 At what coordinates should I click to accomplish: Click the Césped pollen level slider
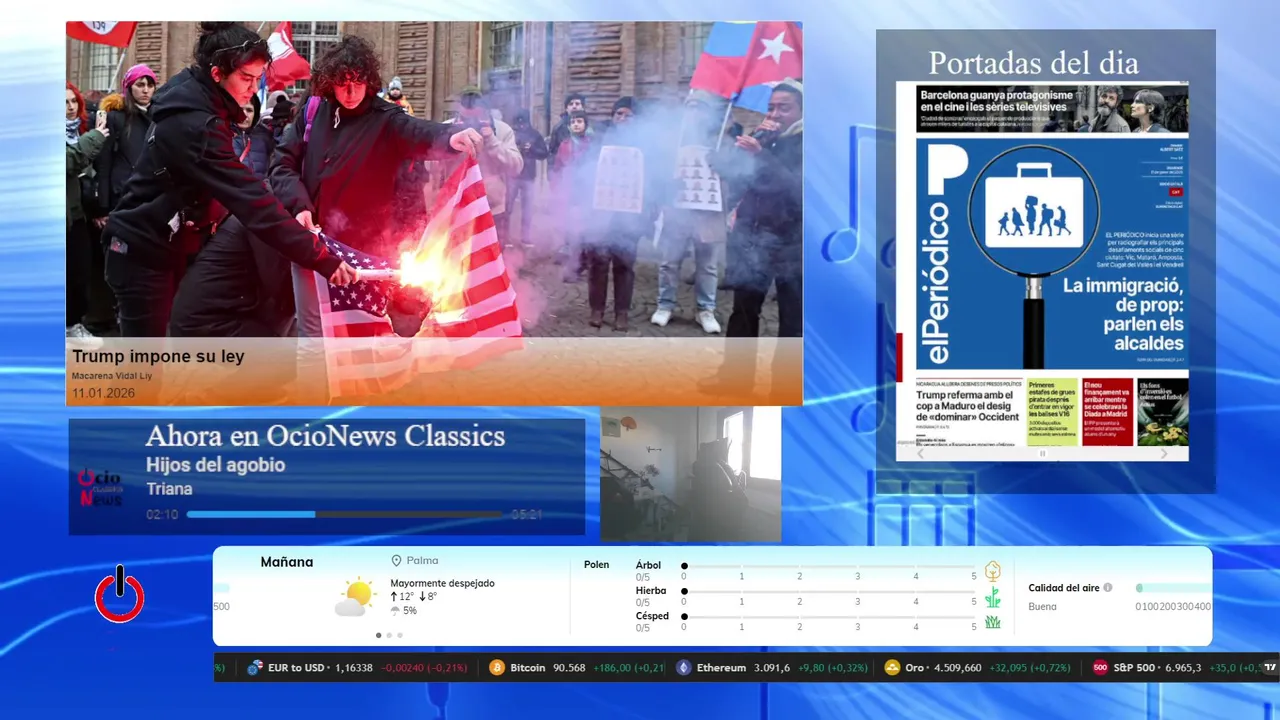829,617
